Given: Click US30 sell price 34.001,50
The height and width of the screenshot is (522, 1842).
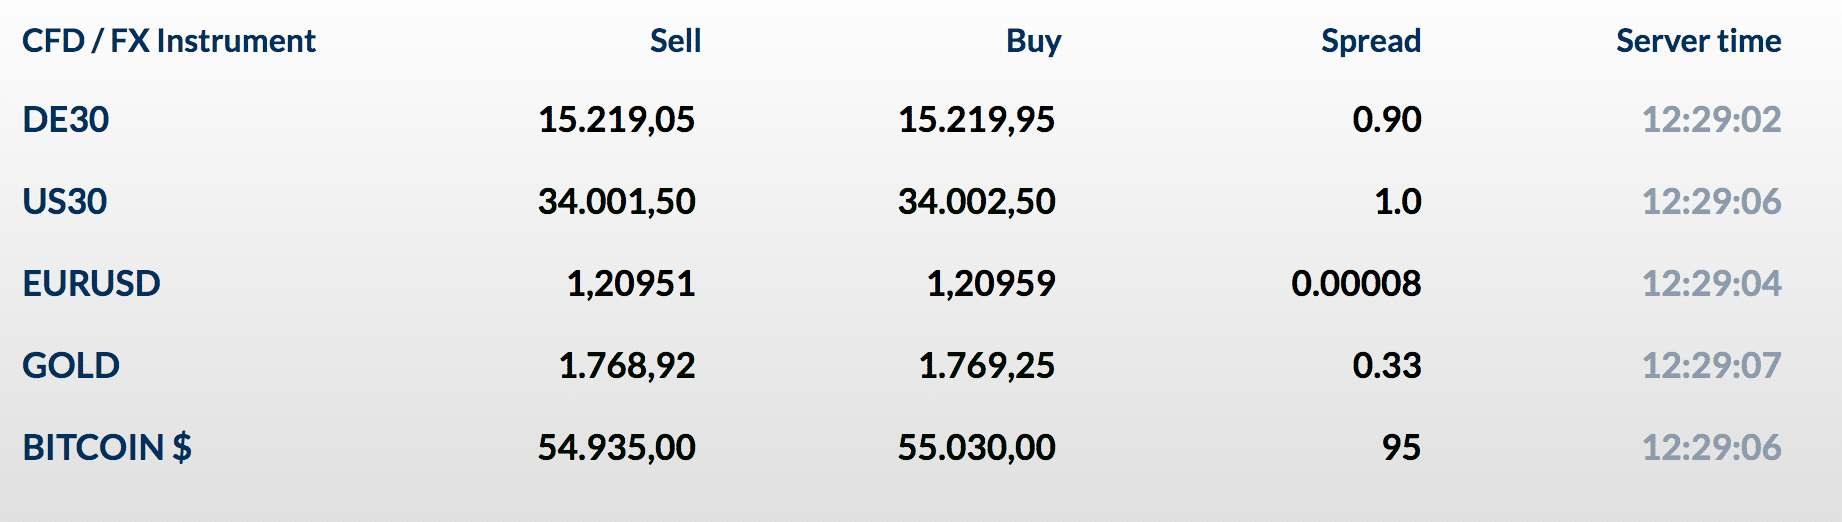Looking at the screenshot, I should point(616,202).
